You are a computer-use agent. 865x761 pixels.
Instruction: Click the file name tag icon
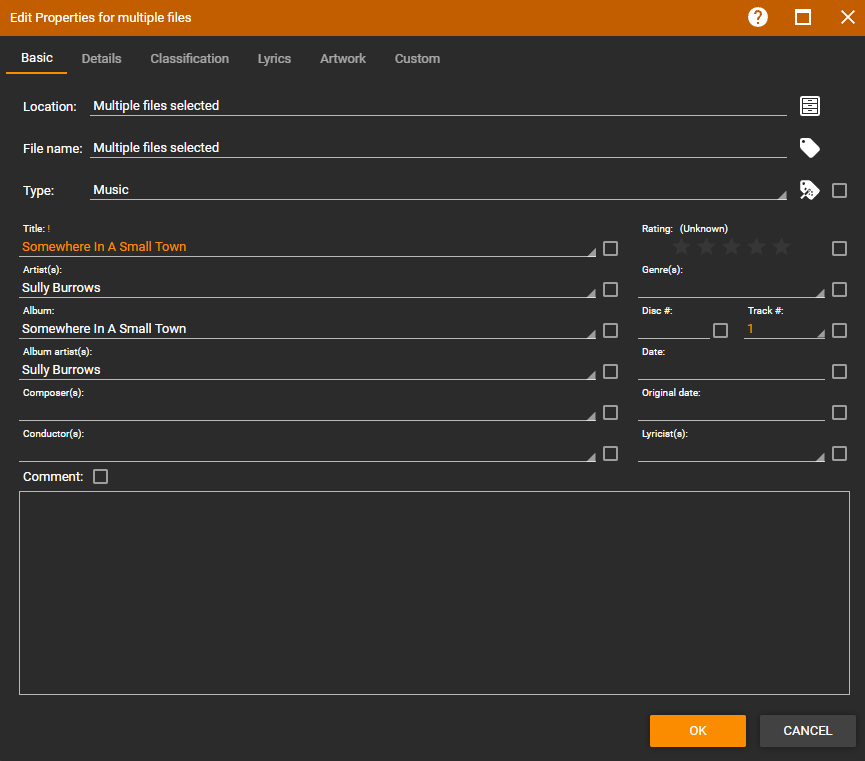[x=809, y=148]
